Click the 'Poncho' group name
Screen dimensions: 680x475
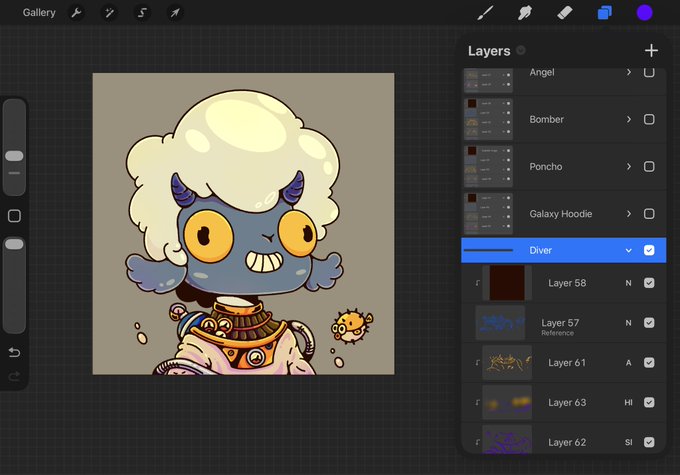(x=546, y=167)
